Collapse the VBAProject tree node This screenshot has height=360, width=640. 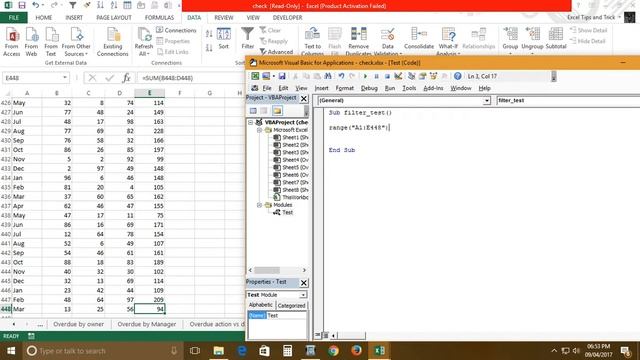[251, 122]
